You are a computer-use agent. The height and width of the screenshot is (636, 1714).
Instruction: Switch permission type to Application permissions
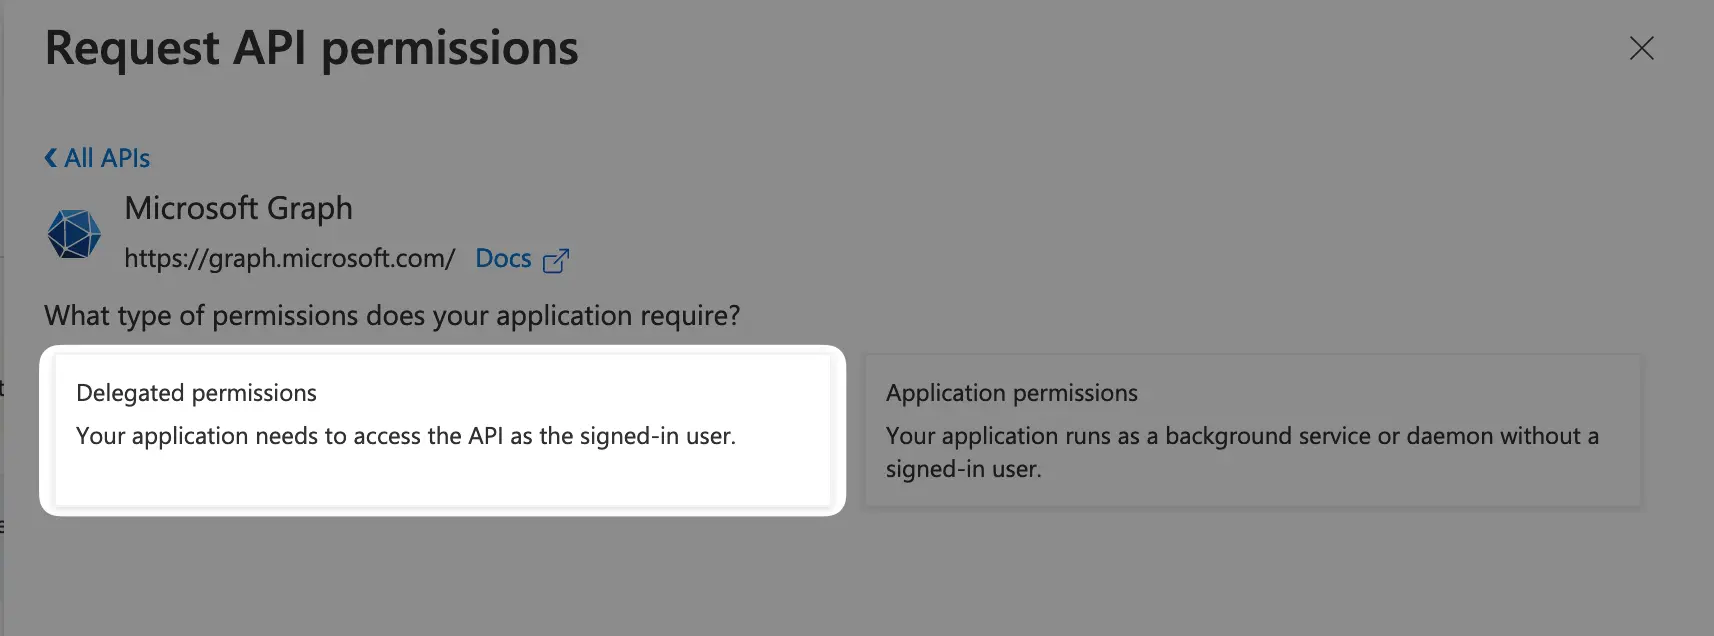(x=1255, y=430)
